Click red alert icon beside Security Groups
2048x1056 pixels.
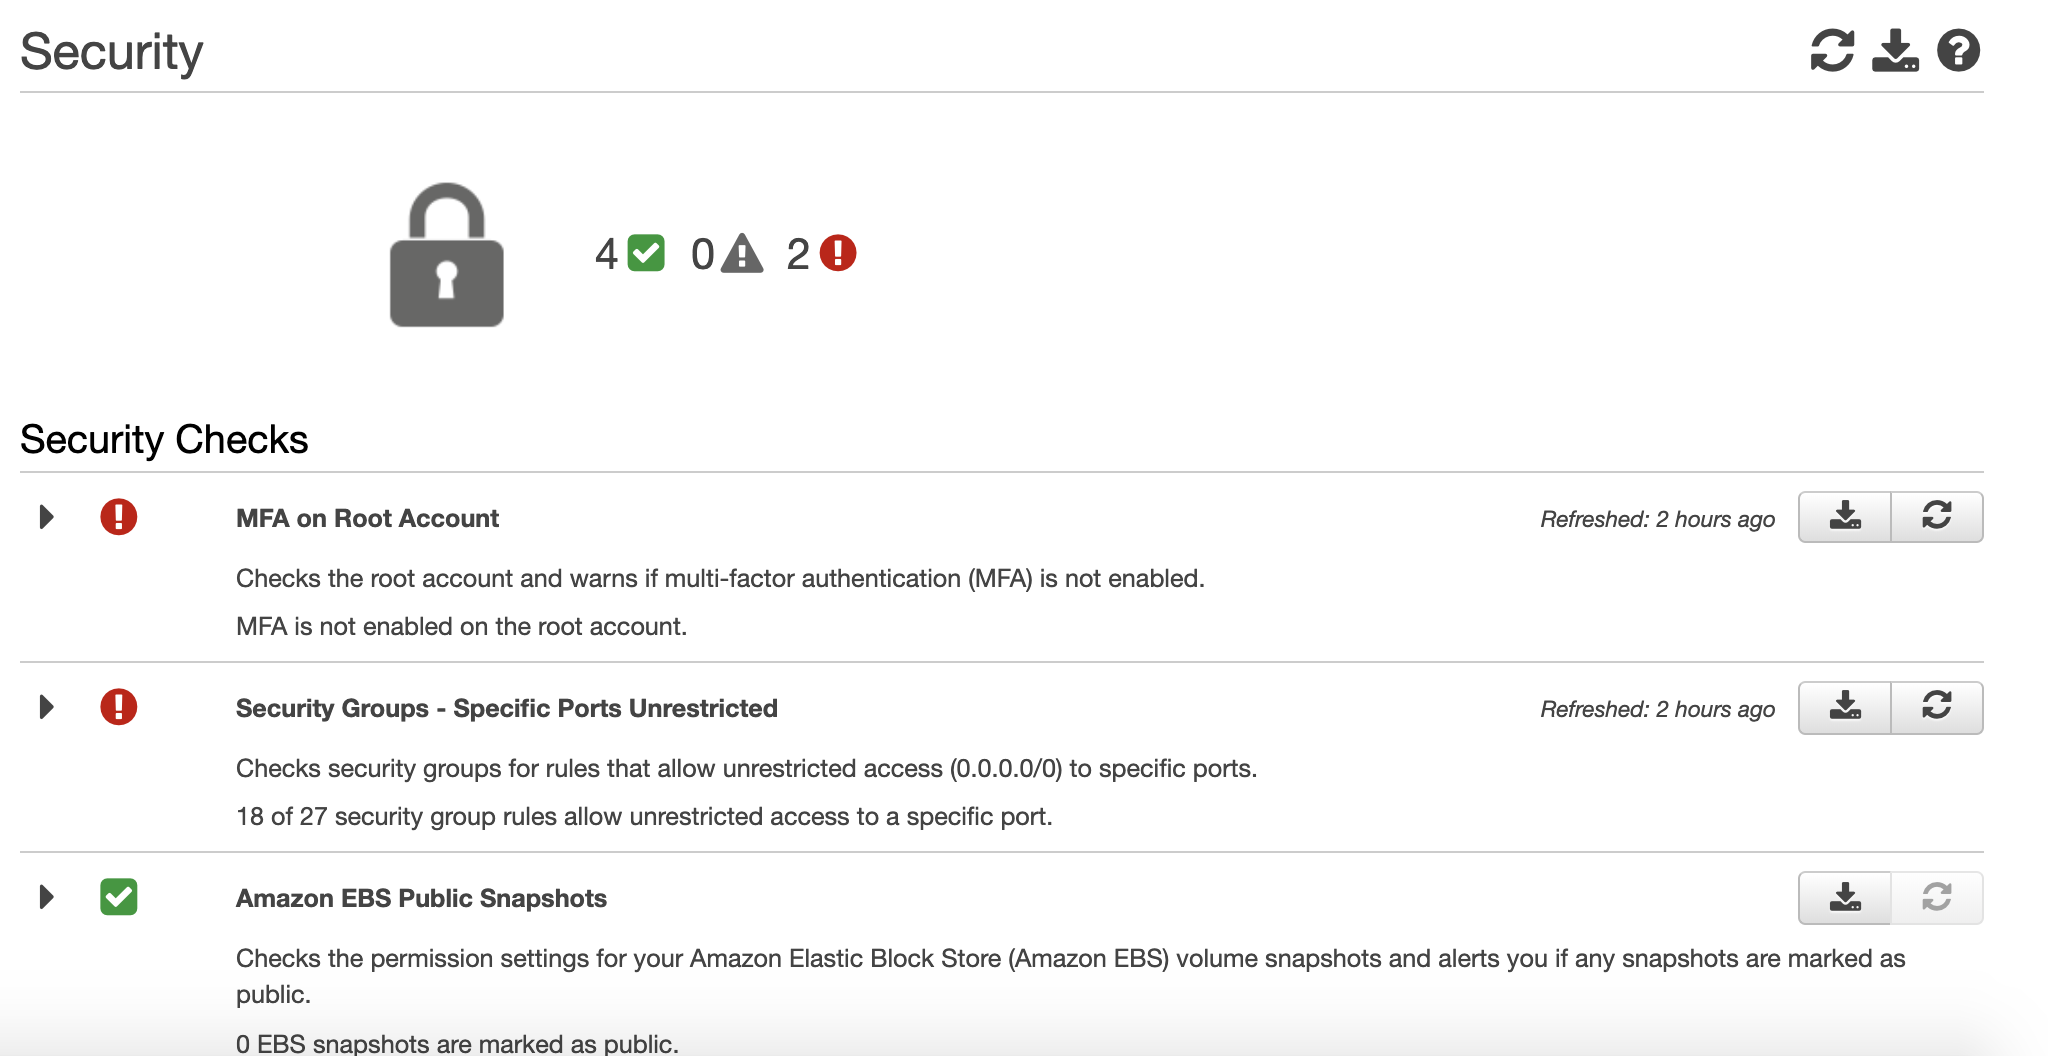click(x=118, y=707)
